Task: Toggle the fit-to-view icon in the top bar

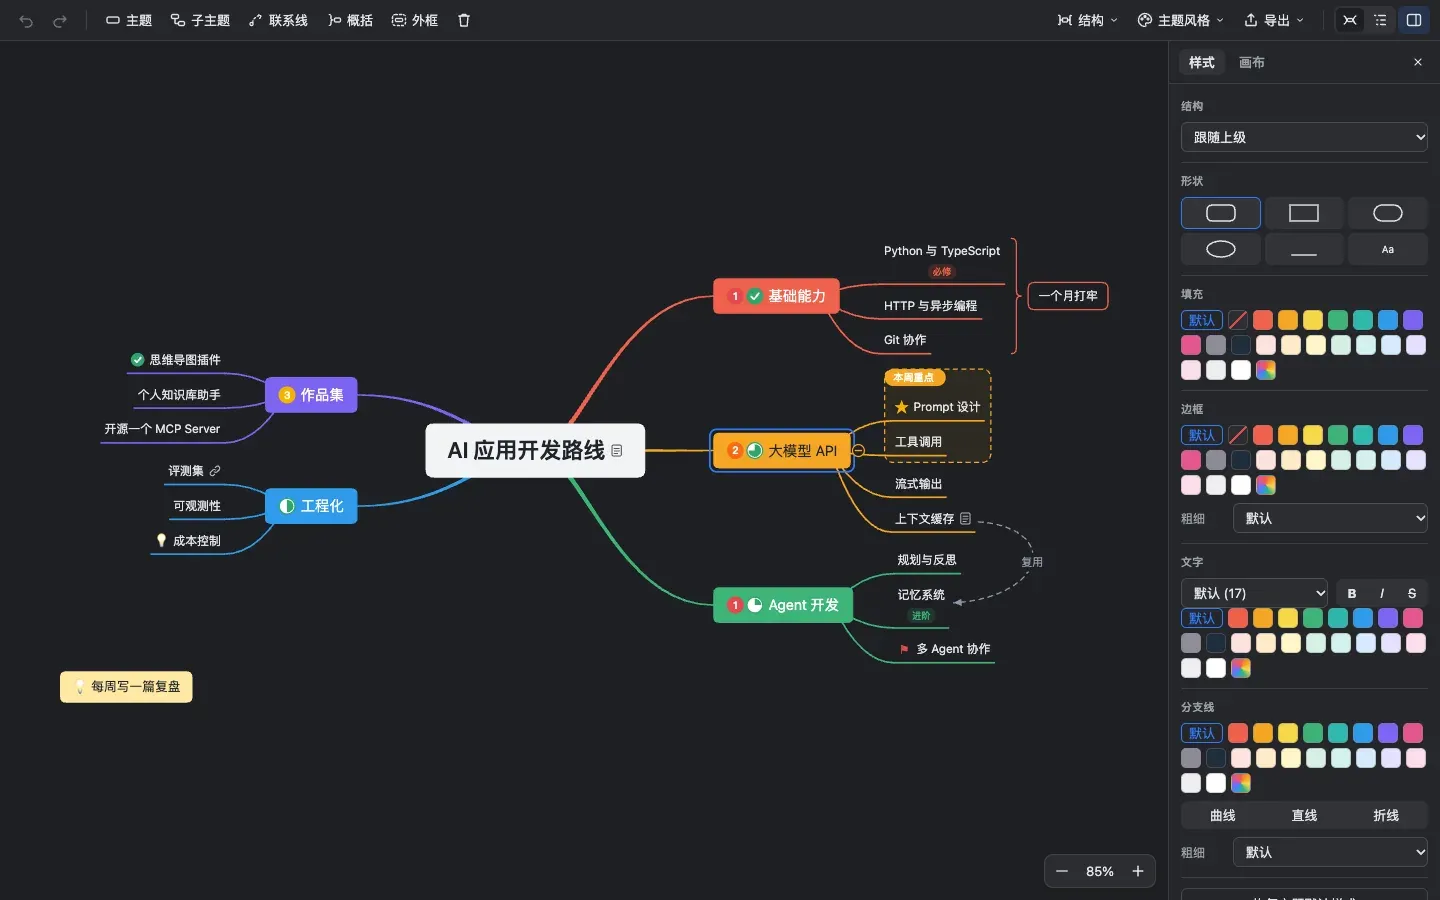Action: pyautogui.click(x=1350, y=20)
